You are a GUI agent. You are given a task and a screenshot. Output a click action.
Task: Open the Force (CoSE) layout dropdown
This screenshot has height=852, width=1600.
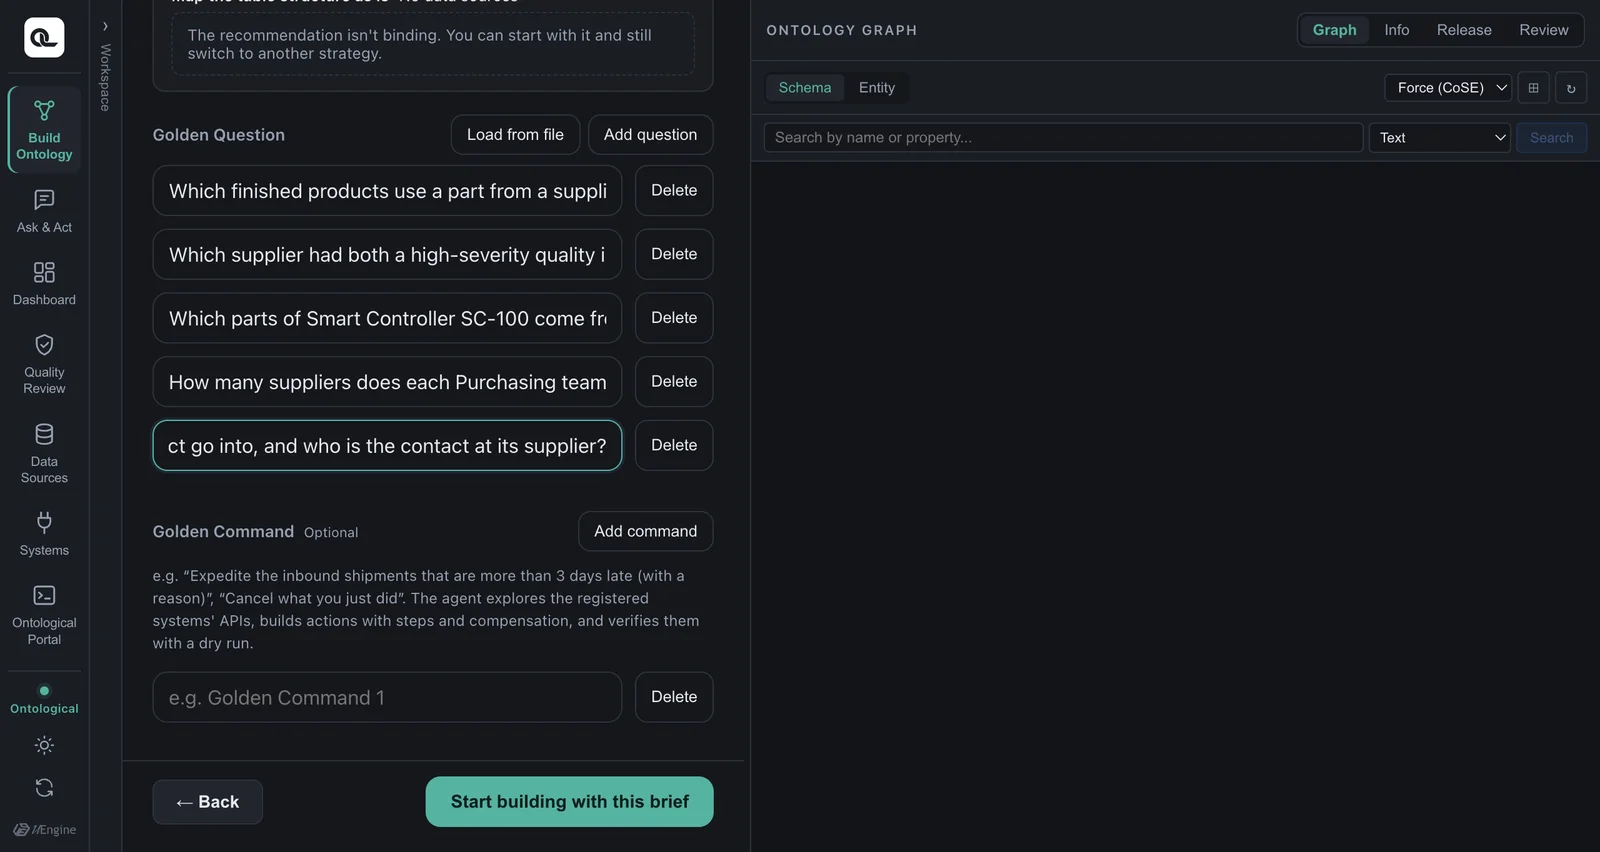1448,88
